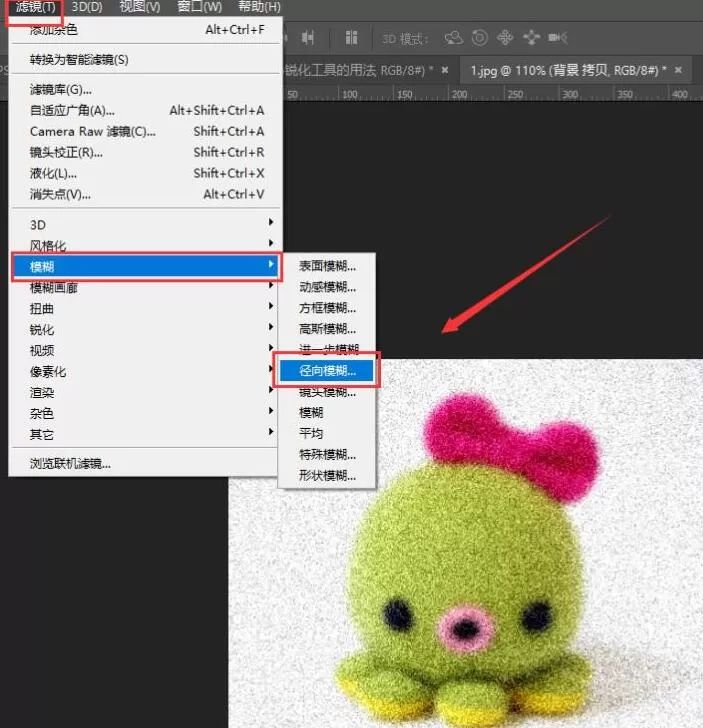Open the 3D(D) menu
The width and height of the screenshot is (703, 728).
(x=87, y=7)
